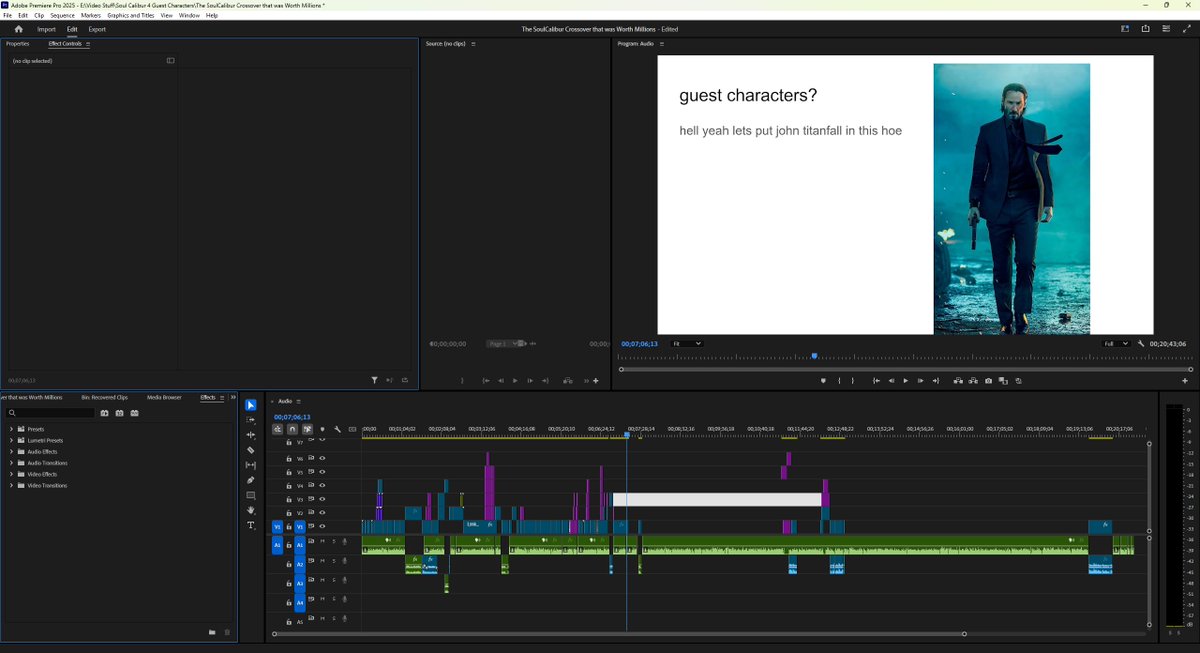Click the Import button at the top
The width and height of the screenshot is (1200, 653).
click(x=44, y=28)
